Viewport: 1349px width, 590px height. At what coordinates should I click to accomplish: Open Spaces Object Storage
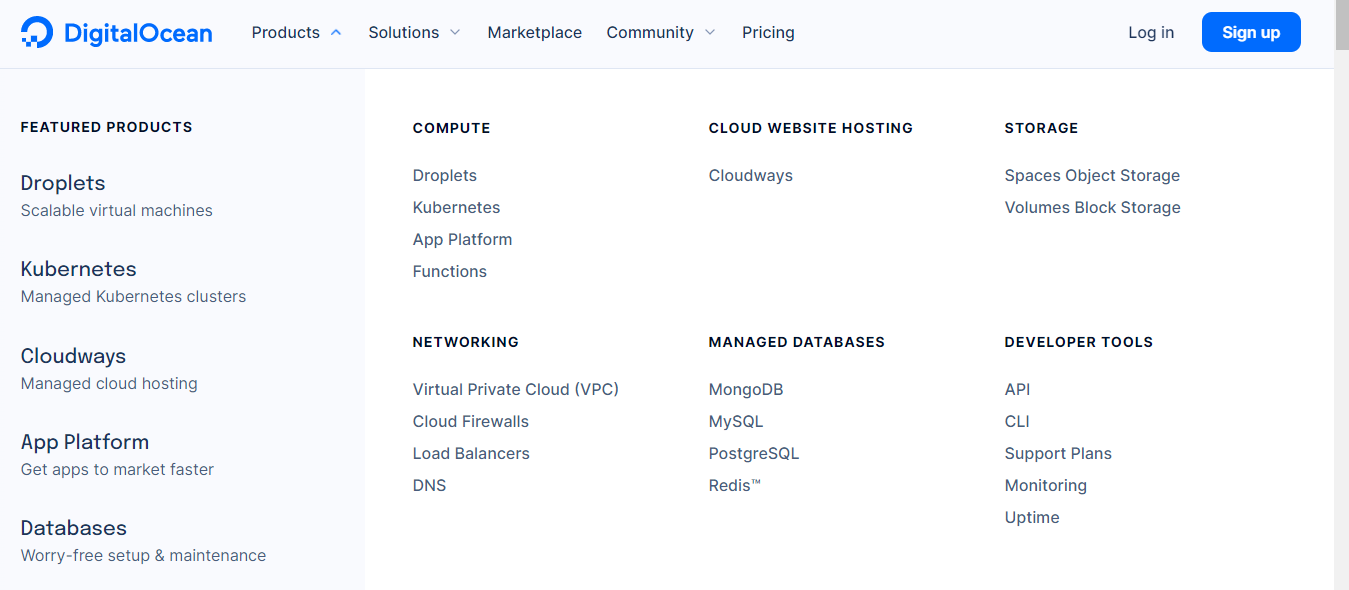pyautogui.click(x=1092, y=175)
